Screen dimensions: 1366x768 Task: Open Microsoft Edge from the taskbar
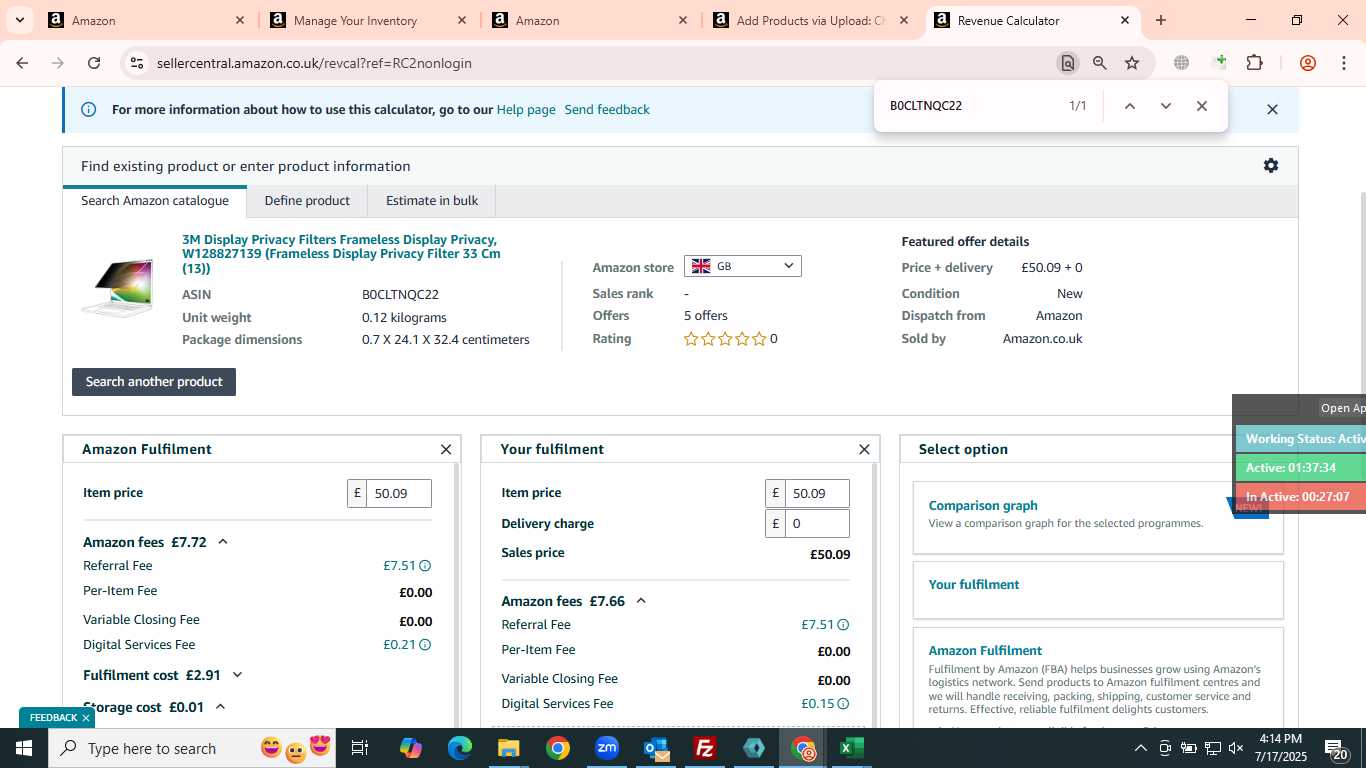tap(460, 748)
